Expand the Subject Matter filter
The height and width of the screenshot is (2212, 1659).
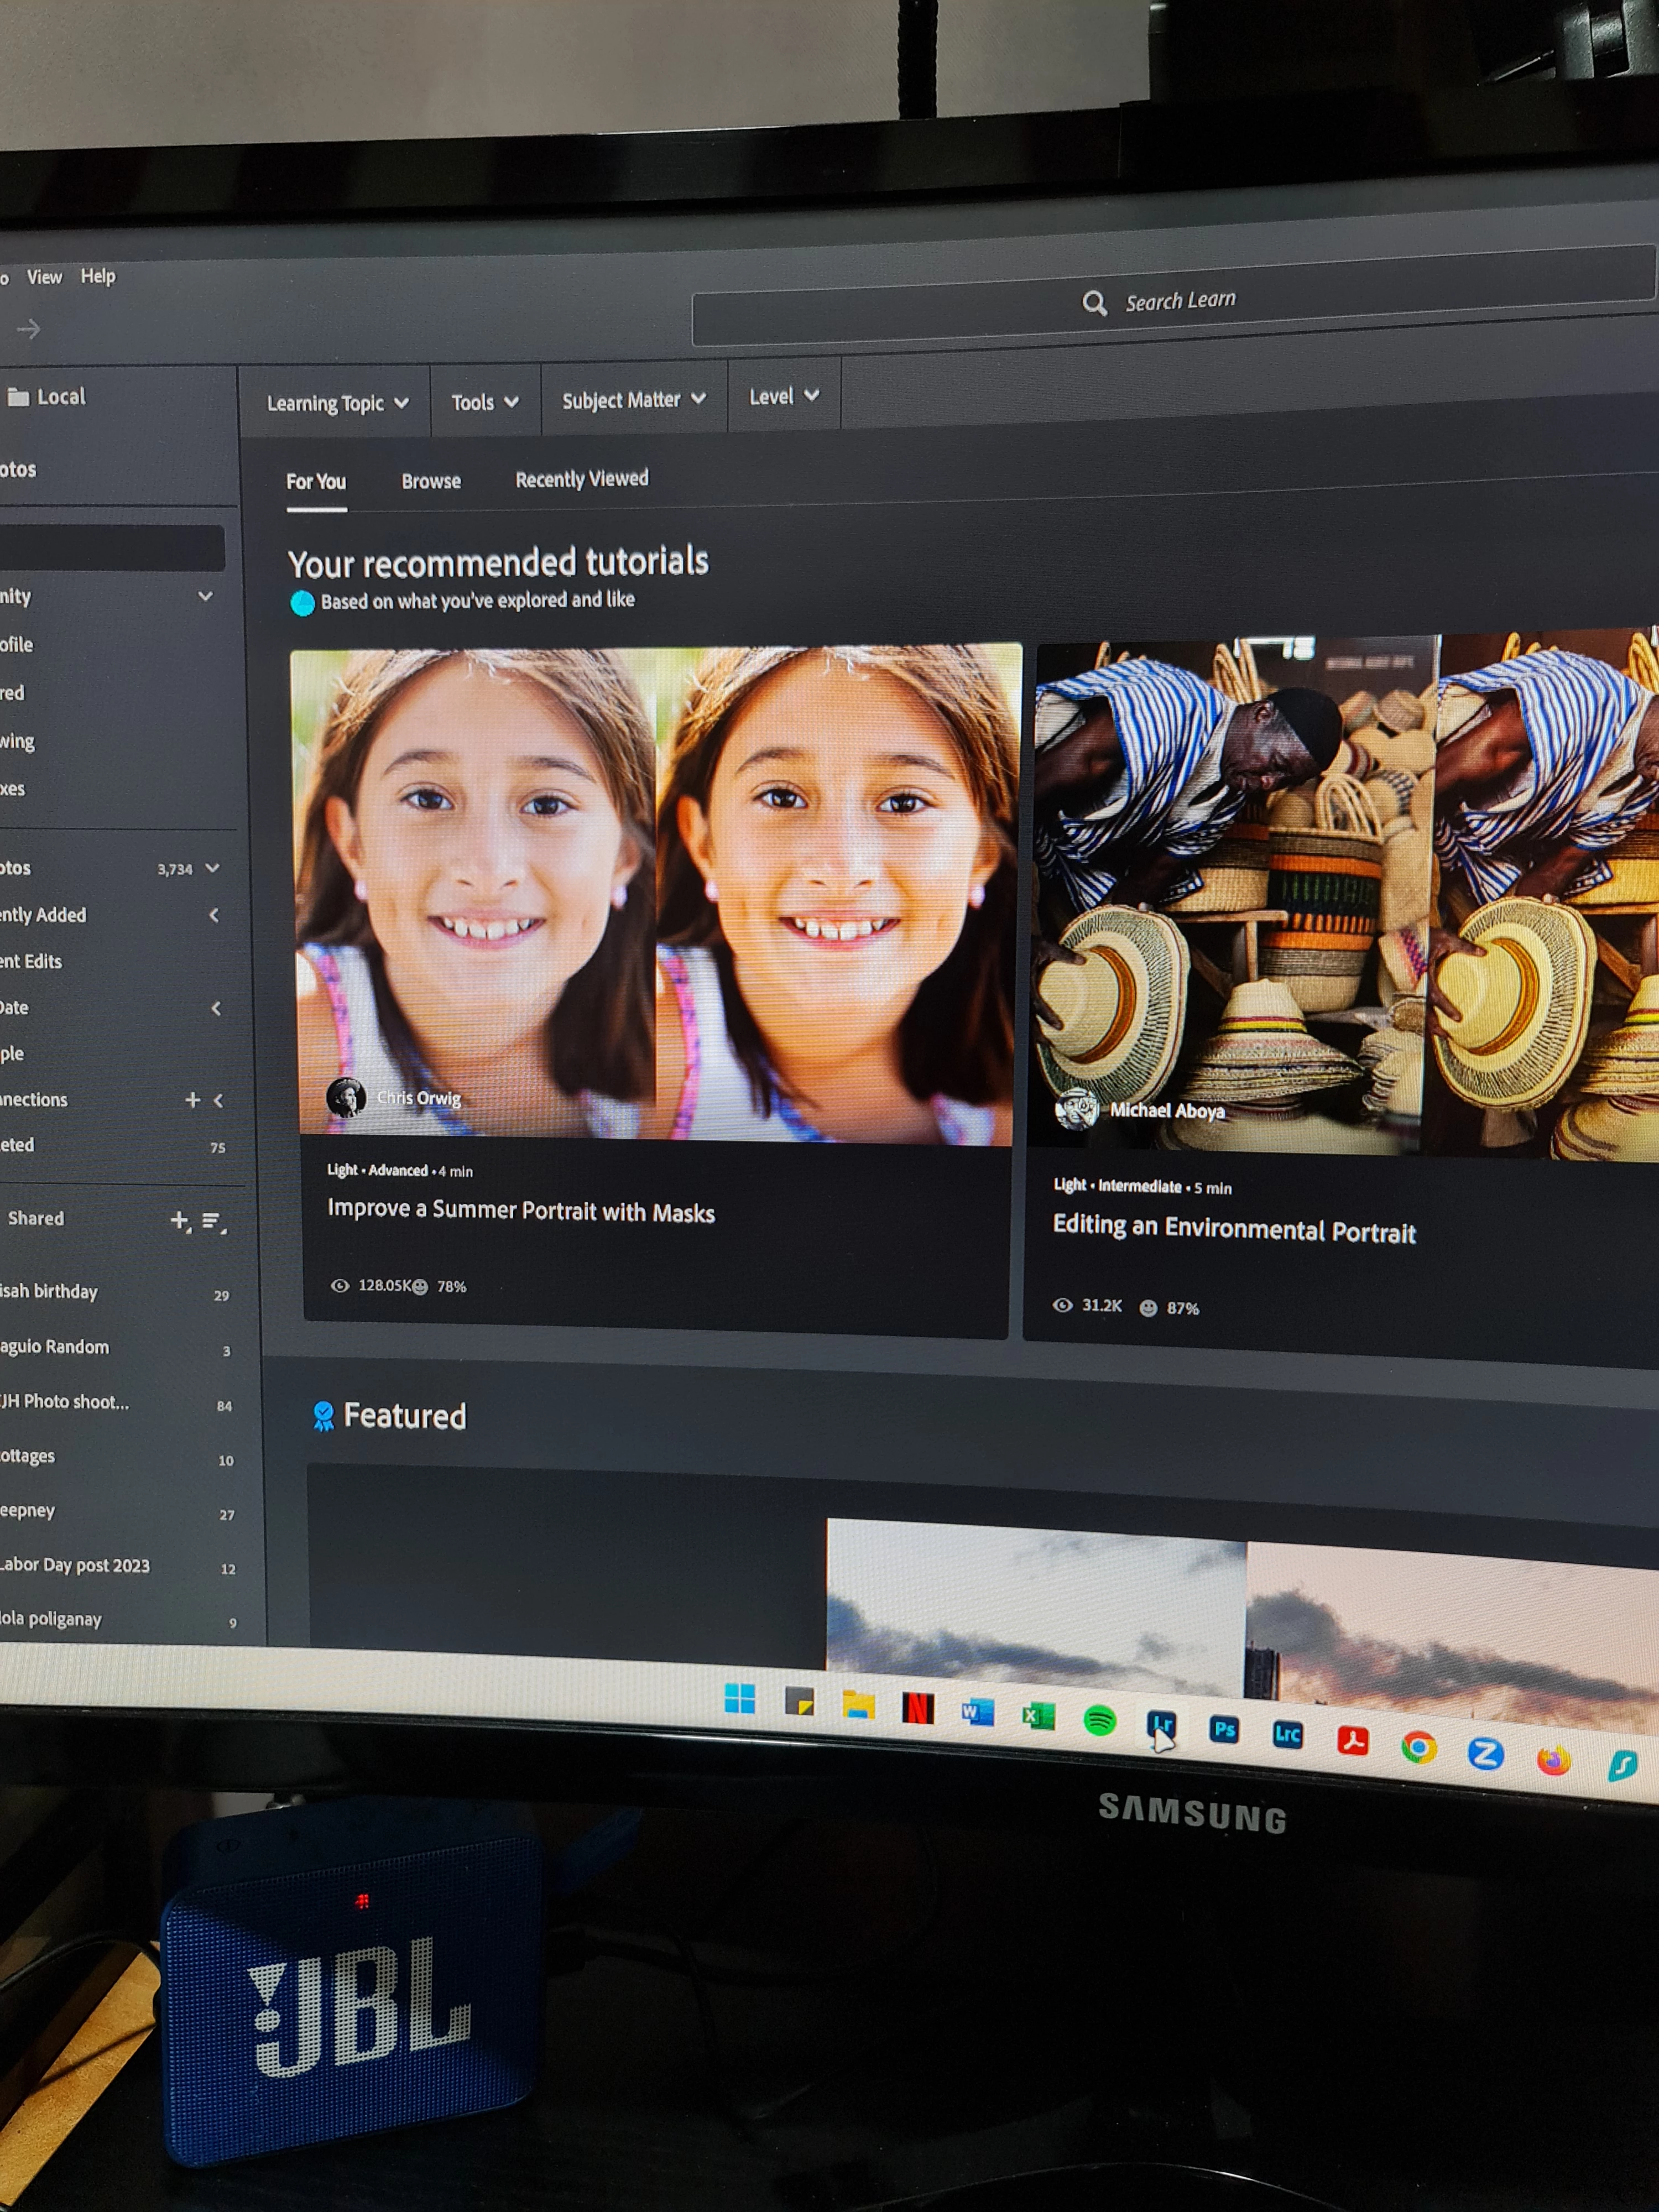(633, 400)
